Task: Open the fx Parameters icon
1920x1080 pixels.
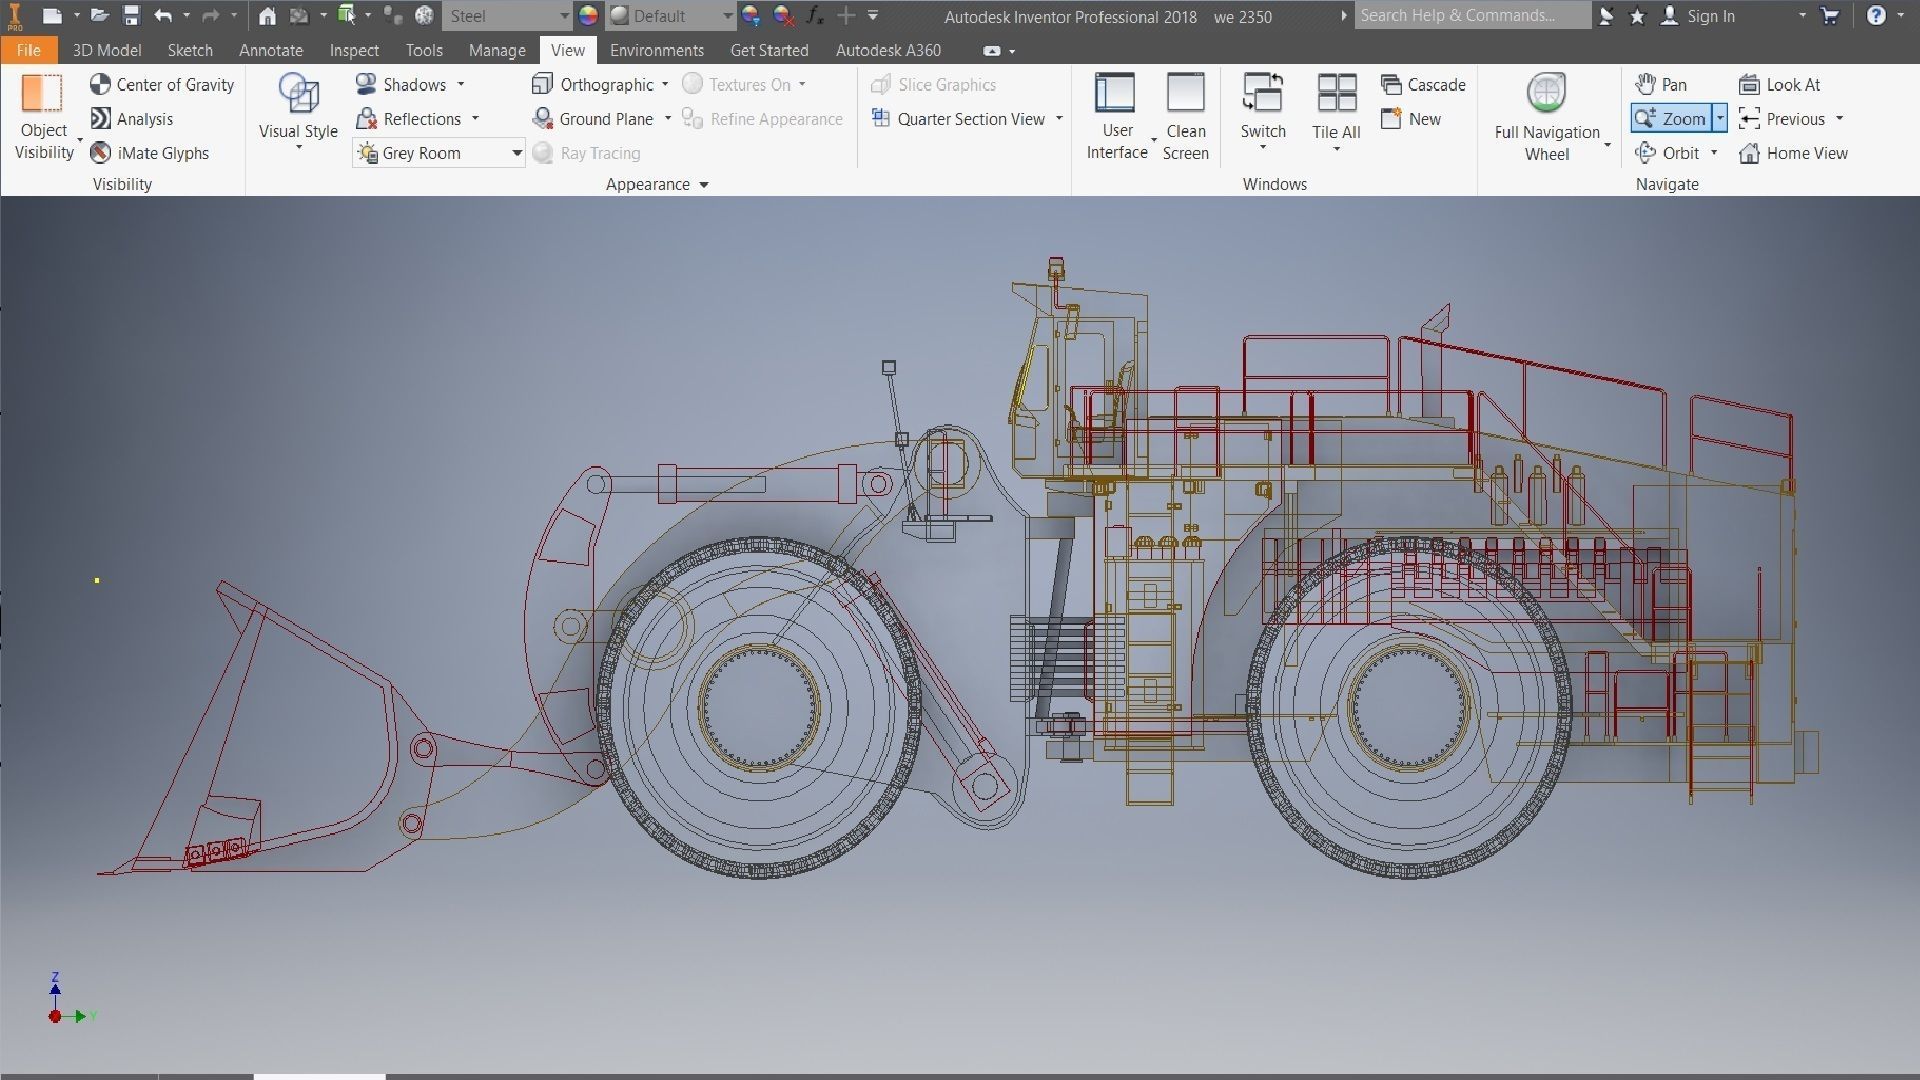Action: pyautogui.click(x=815, y=16)
